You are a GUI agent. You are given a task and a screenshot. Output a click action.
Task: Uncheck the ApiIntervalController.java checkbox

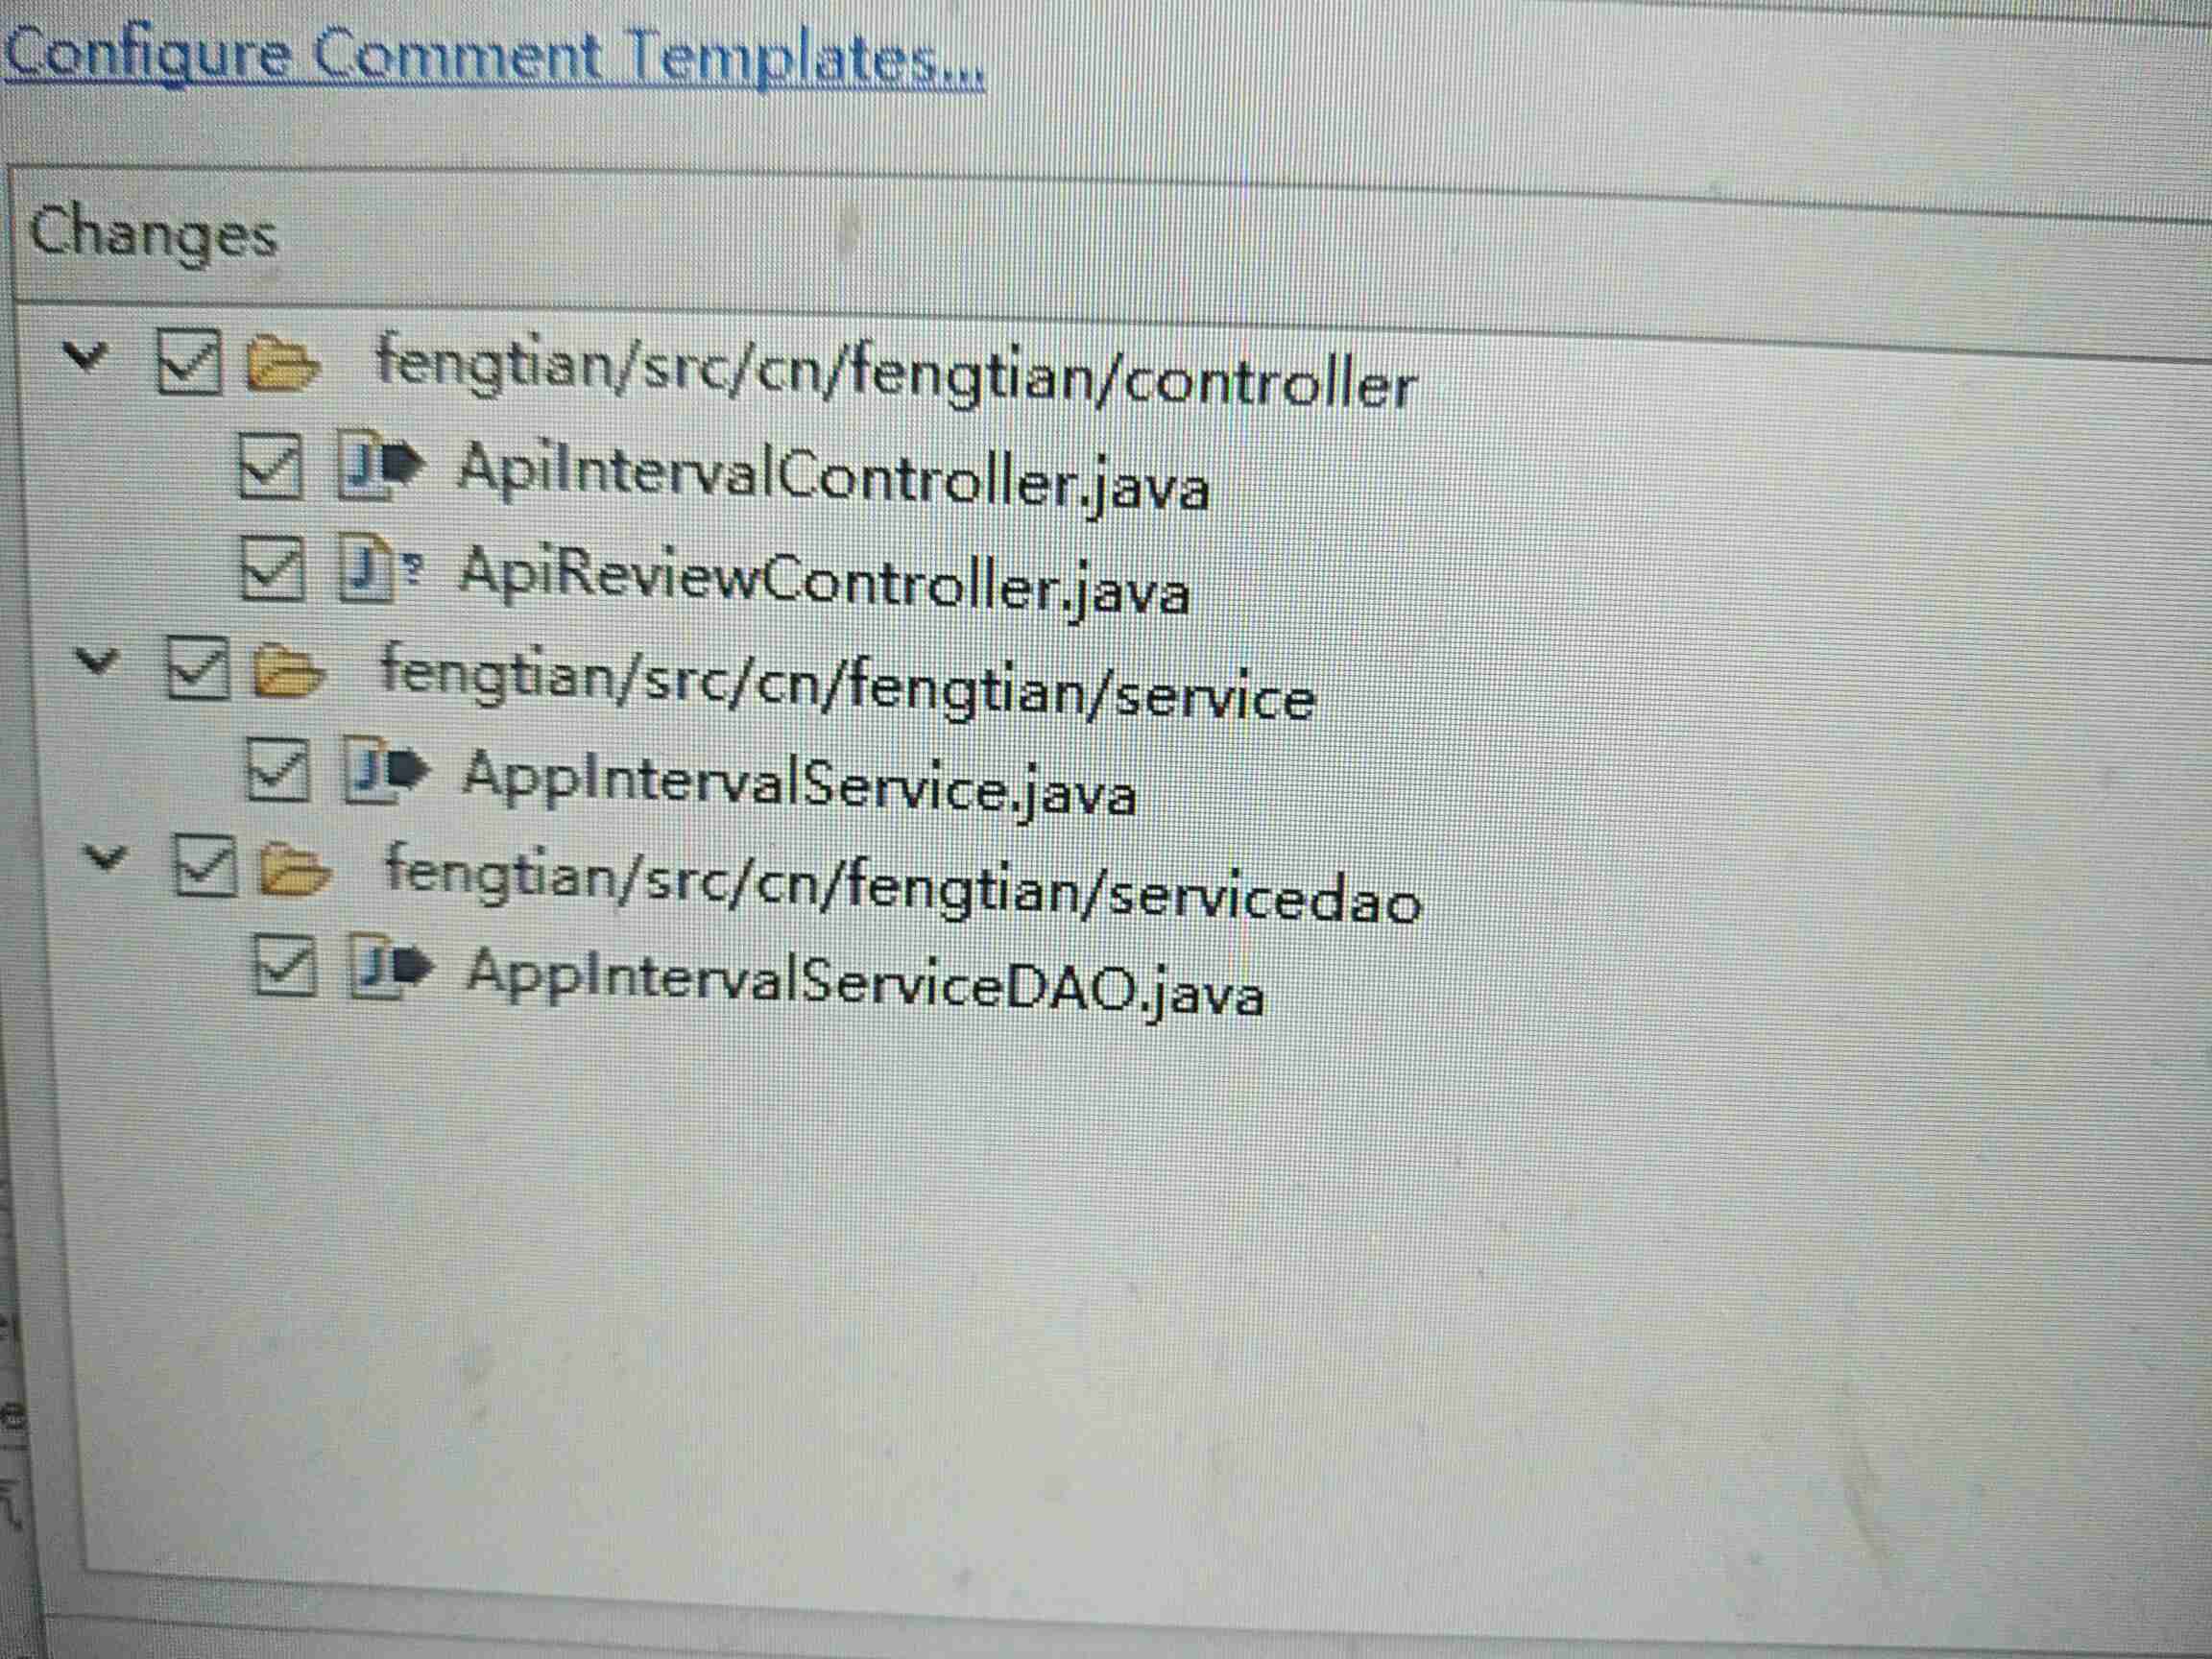coord(270,466)
